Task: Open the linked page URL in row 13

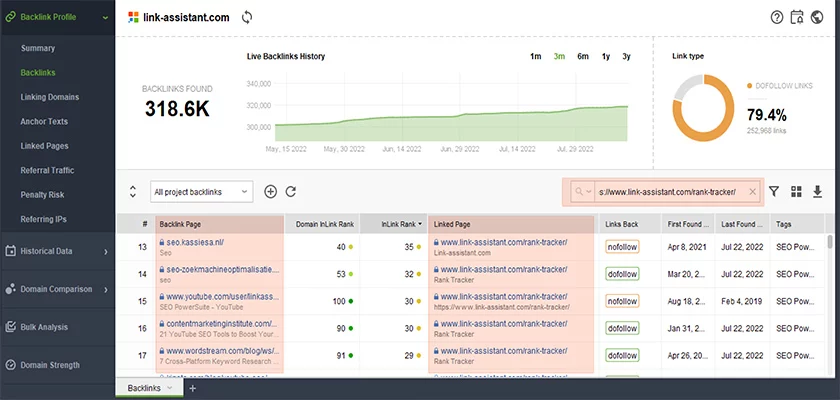Action: (x=504, y=242)
